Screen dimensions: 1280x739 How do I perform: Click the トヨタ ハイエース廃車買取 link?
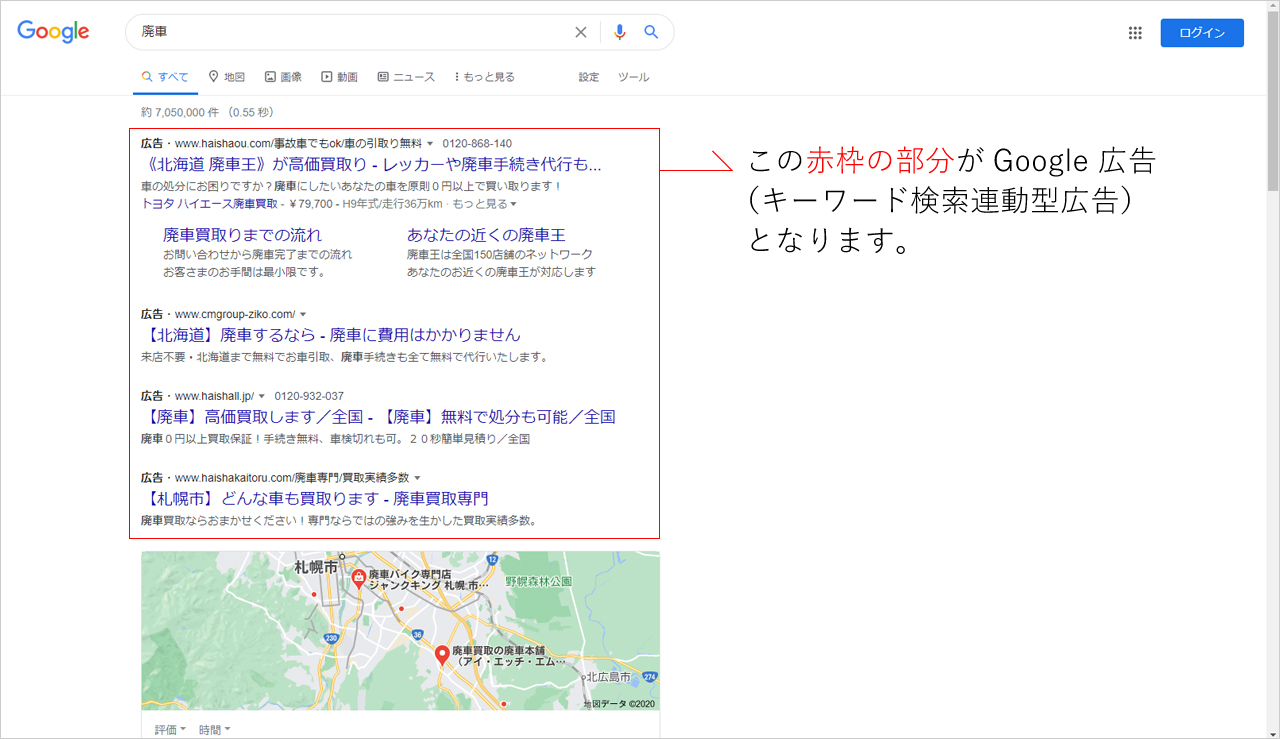tap(210, 204)
